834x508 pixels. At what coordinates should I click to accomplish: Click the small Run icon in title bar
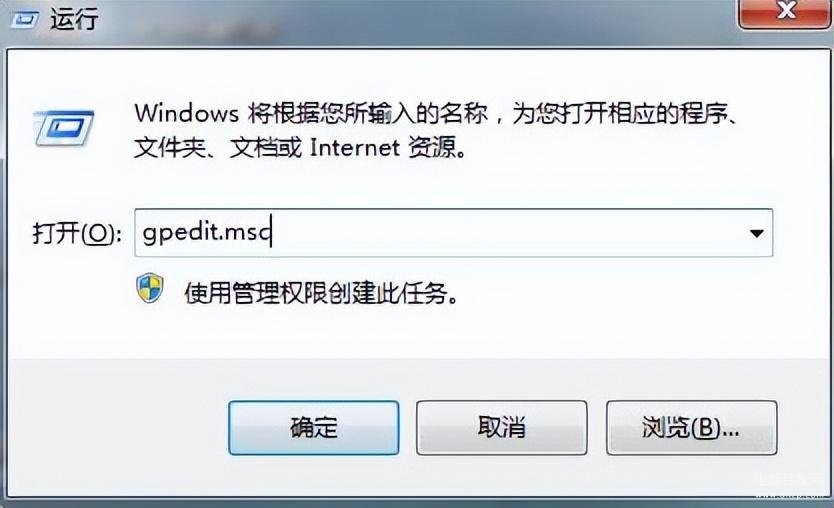[x=24, y=20]
